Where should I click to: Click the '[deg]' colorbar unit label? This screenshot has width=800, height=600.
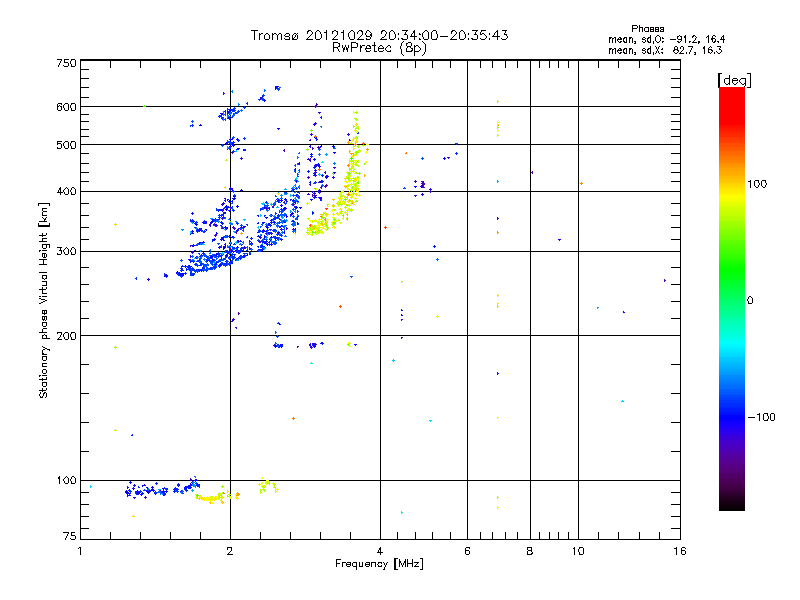[734, 80]
